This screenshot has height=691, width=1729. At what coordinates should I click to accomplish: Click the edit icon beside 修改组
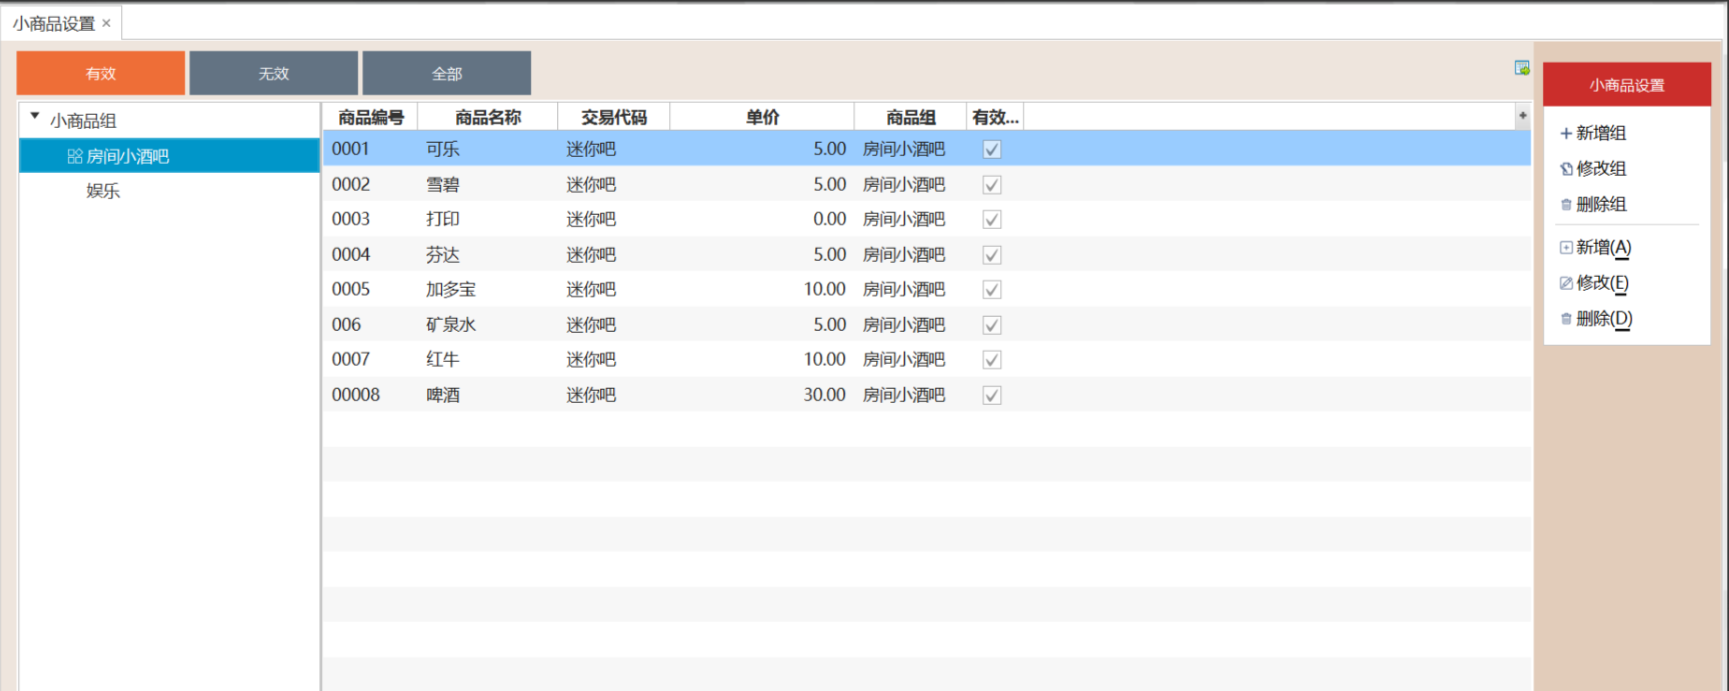tap(1566, 169)
